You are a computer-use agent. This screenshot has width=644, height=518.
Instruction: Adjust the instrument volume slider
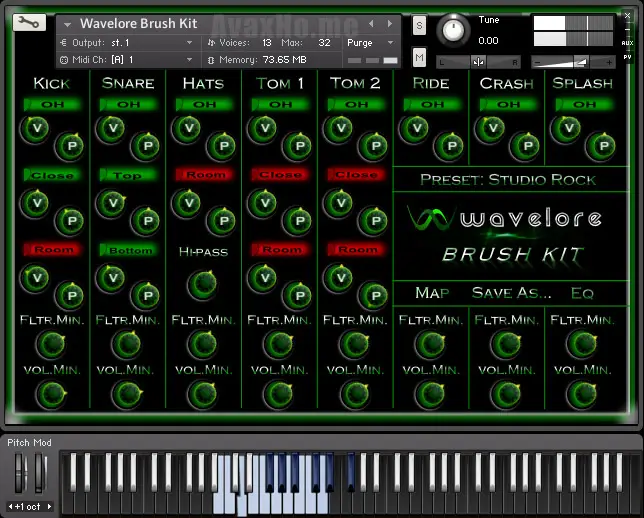pyautogui.click(x=573, y=62)
